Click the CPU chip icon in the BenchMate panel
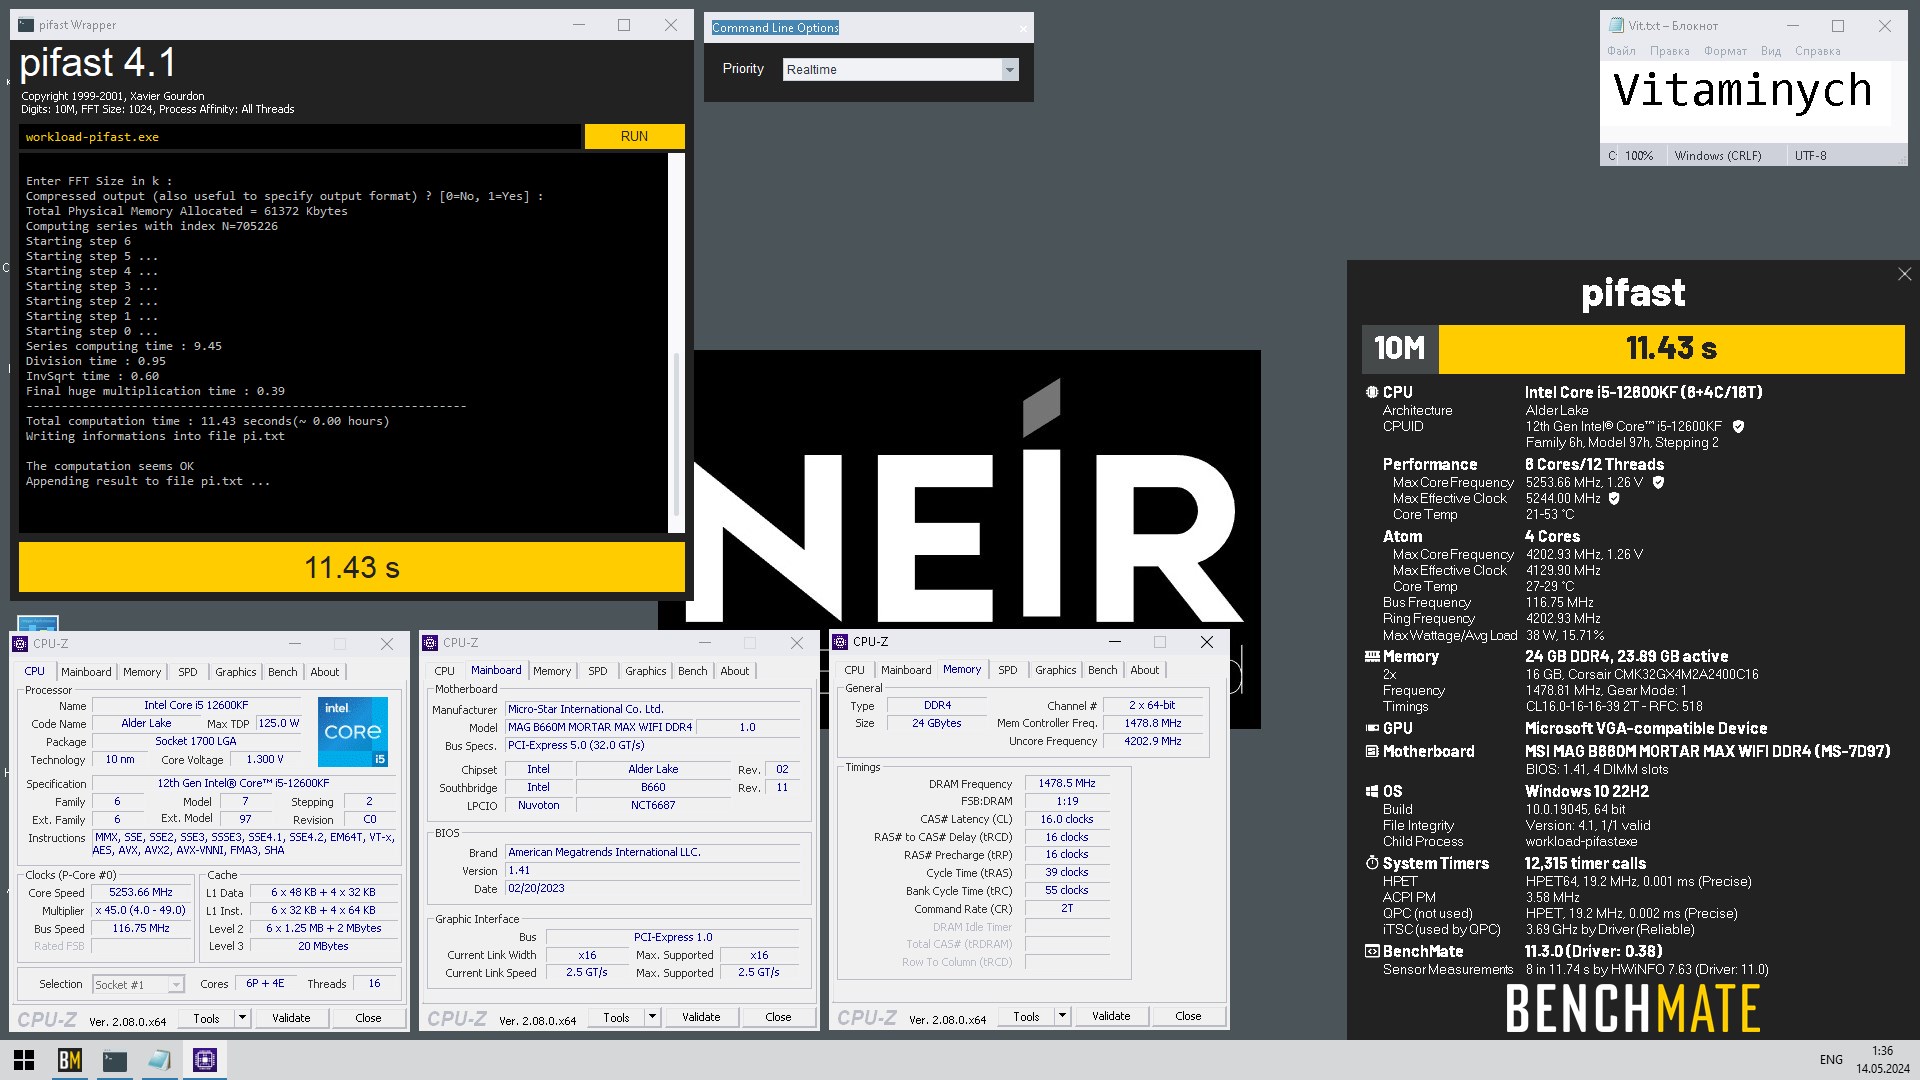 click(1372, 392)
